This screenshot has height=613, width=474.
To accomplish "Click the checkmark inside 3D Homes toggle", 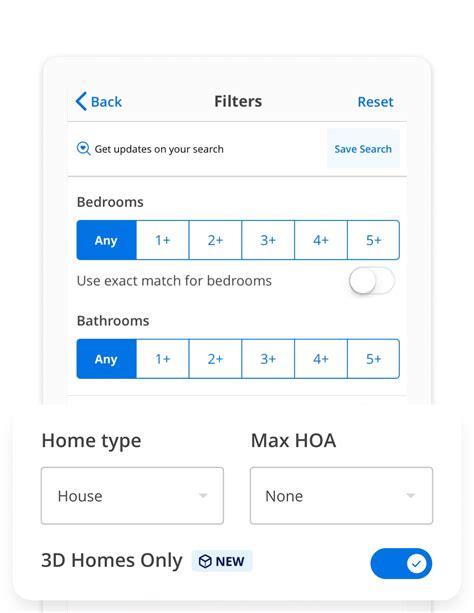I will coord(416,563).
